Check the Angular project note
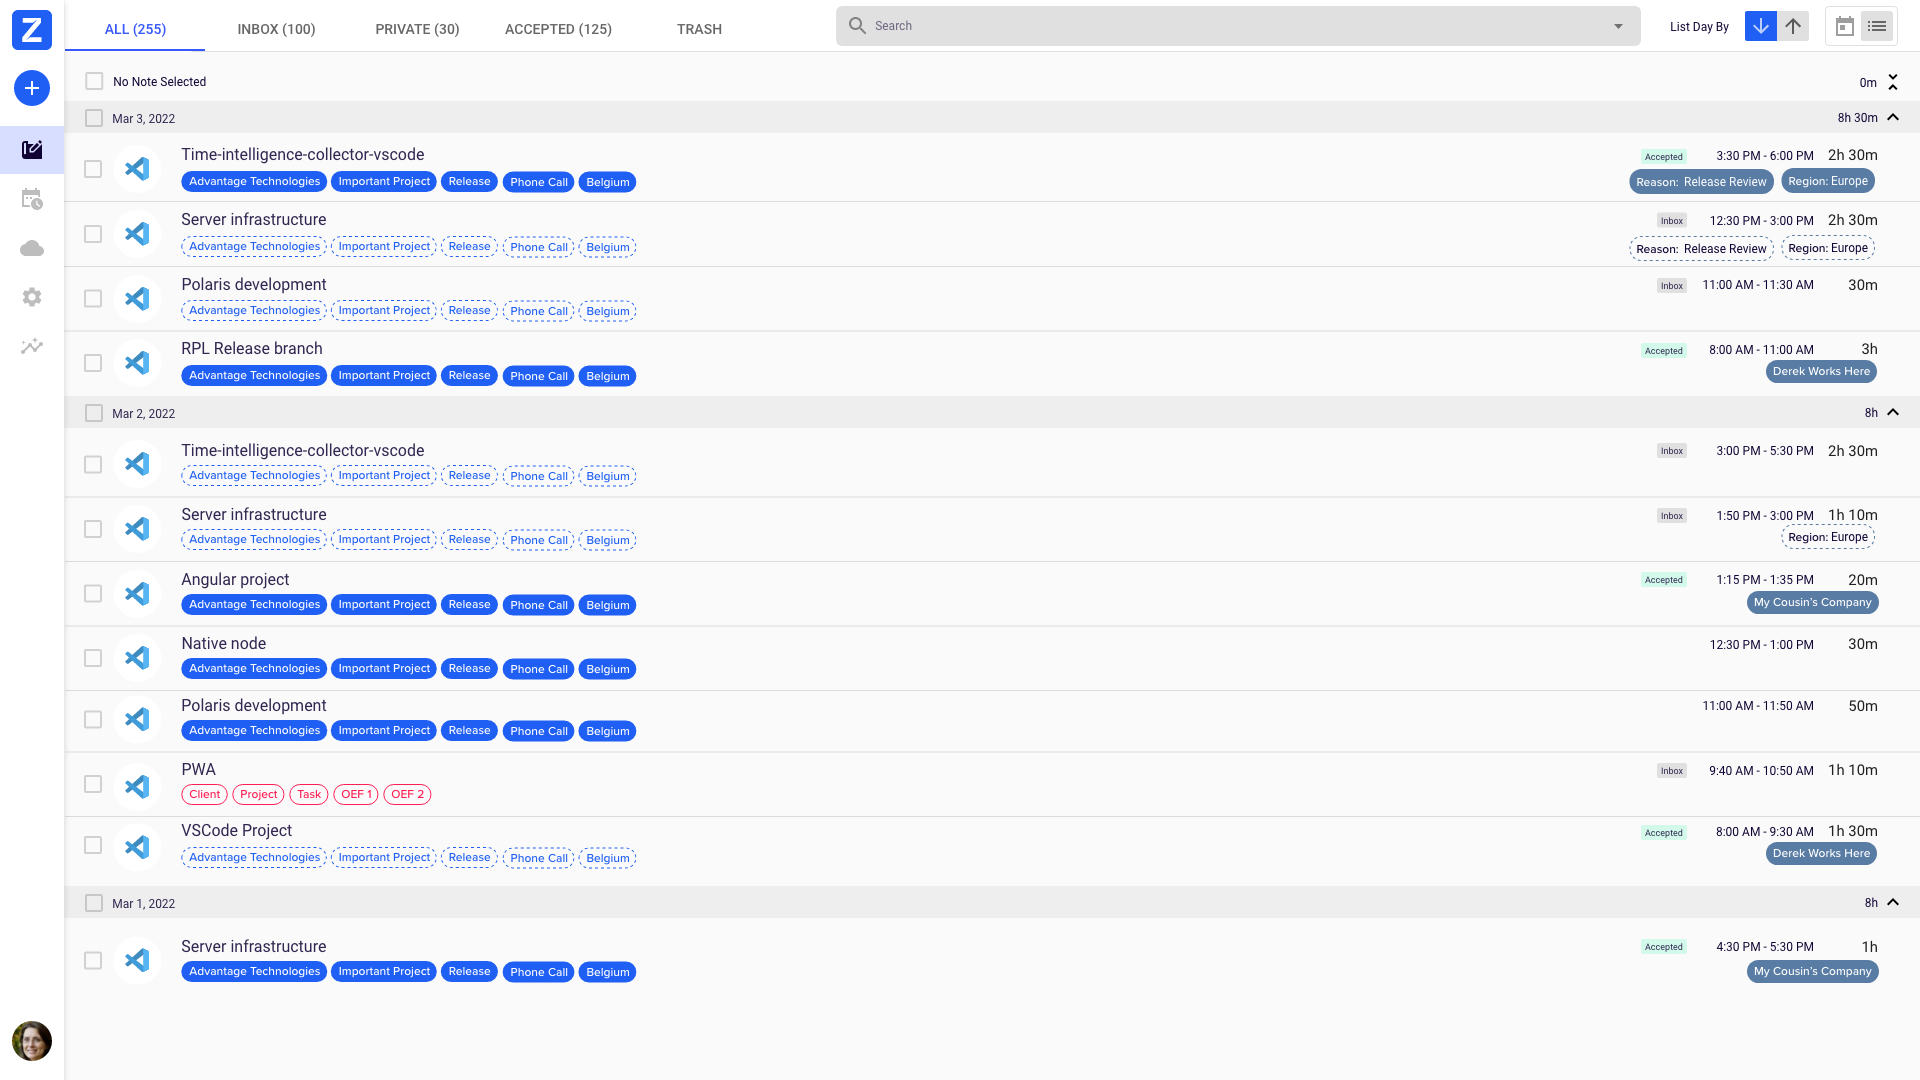This screenshot has height=1080, width=1920. [x=93, y=594]
